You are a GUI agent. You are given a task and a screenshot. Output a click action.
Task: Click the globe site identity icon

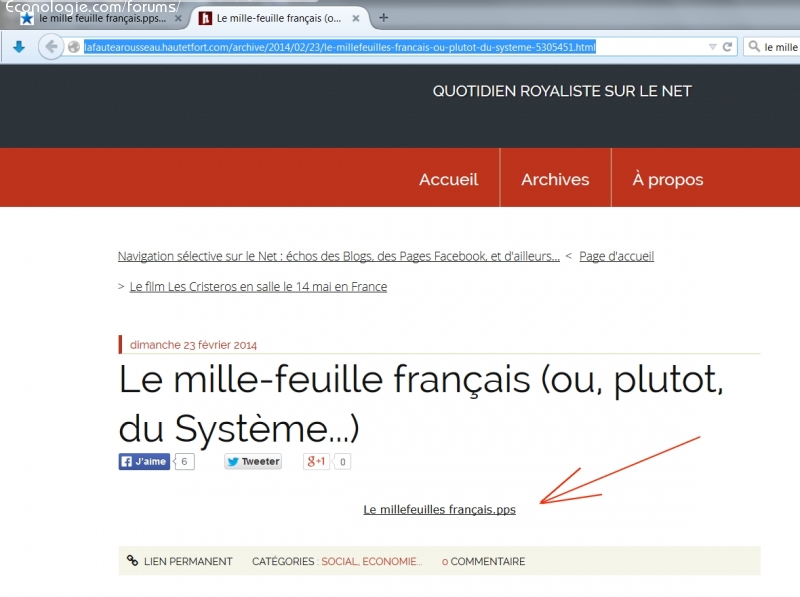[x=74, y=47]
